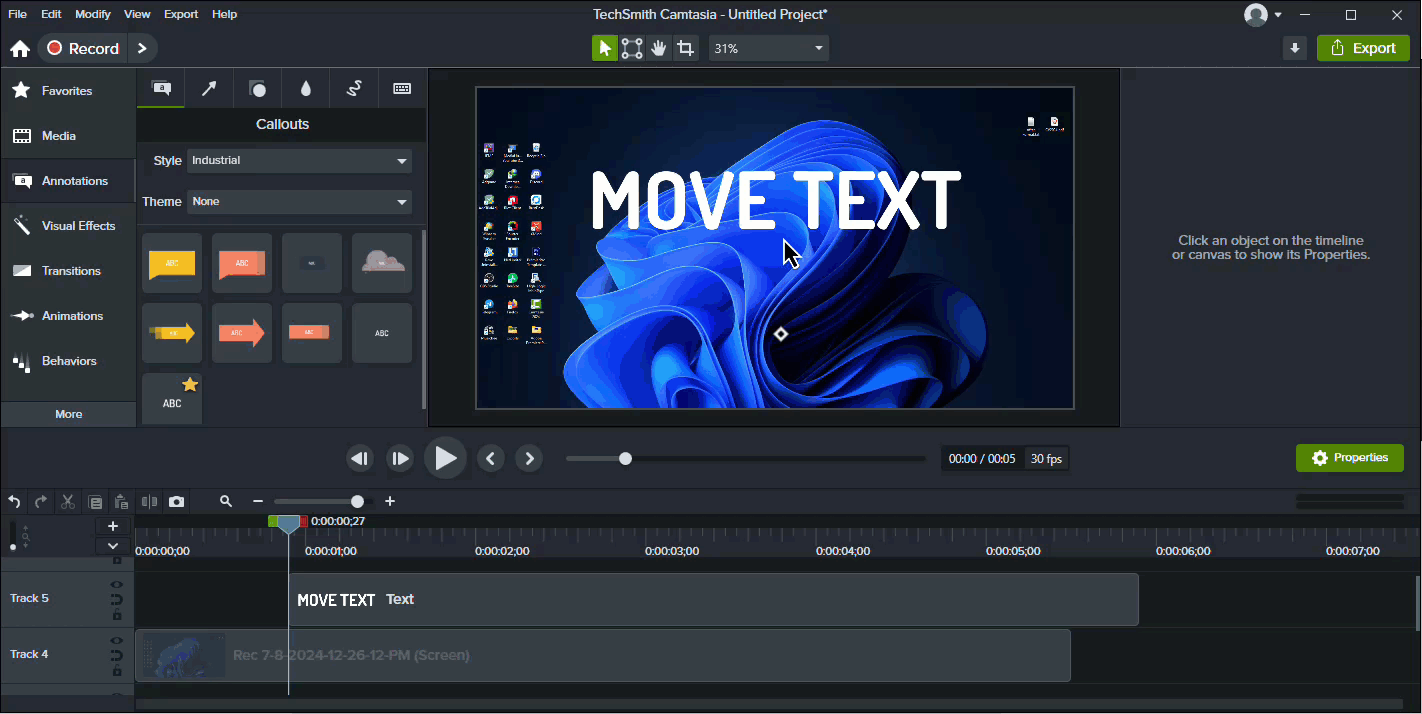Hide Track 5 using its eye icon
This screenshot has width=1422, height=714.
[117, 584]
